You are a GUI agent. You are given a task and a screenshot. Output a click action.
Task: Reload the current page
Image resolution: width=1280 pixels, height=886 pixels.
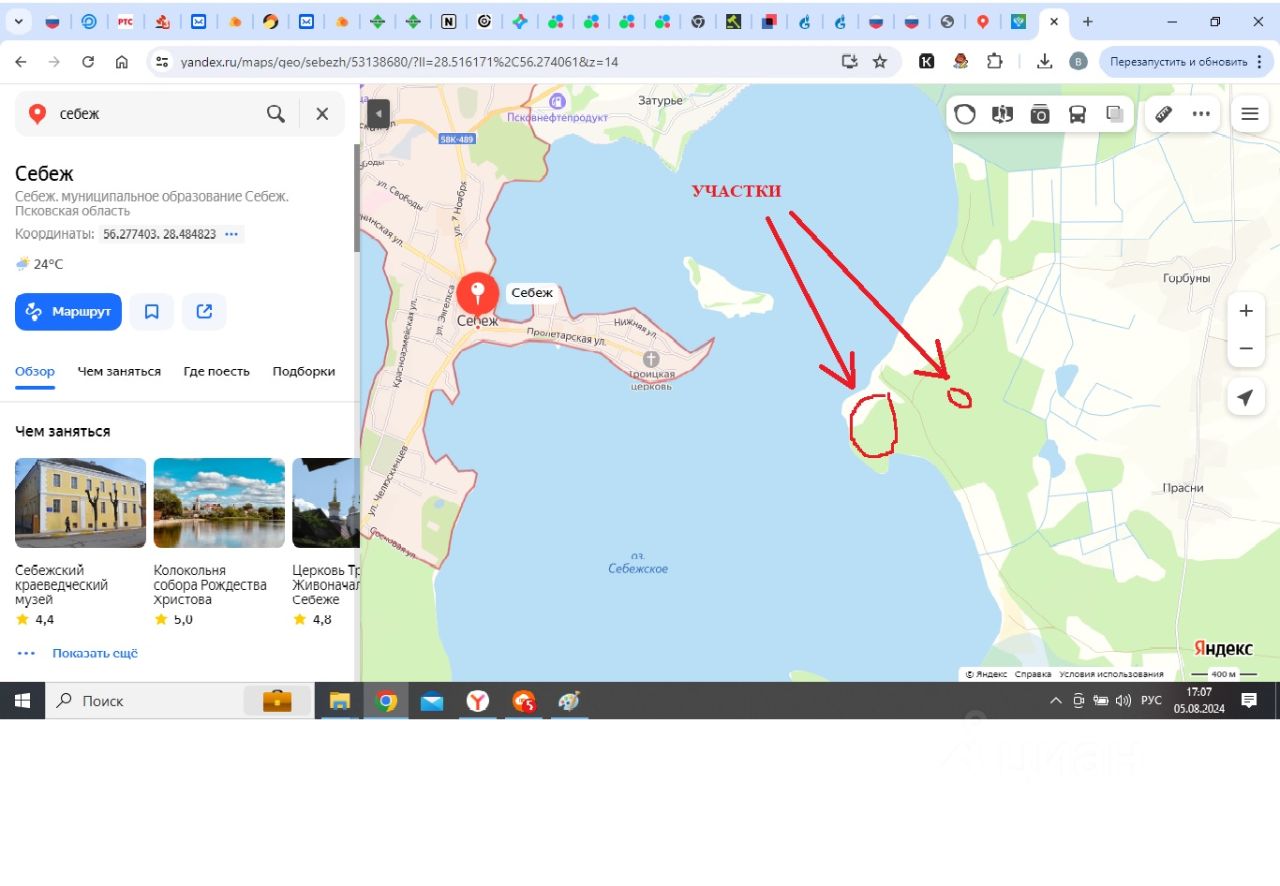(88, 62)
